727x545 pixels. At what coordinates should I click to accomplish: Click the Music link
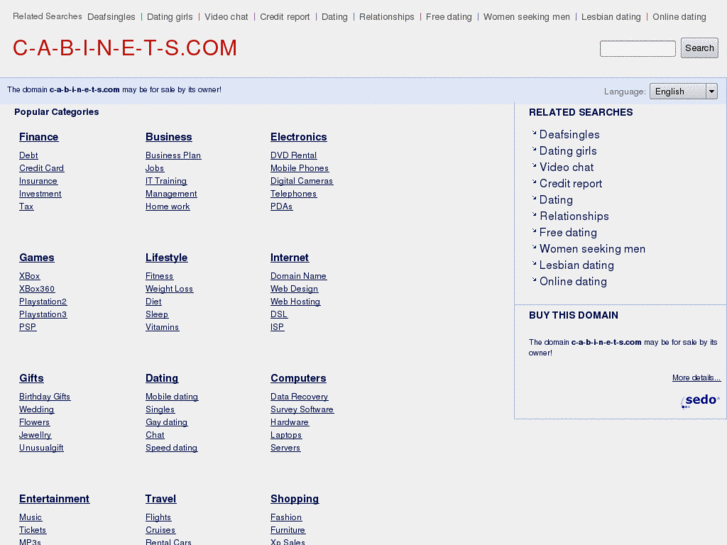[31, 517]
